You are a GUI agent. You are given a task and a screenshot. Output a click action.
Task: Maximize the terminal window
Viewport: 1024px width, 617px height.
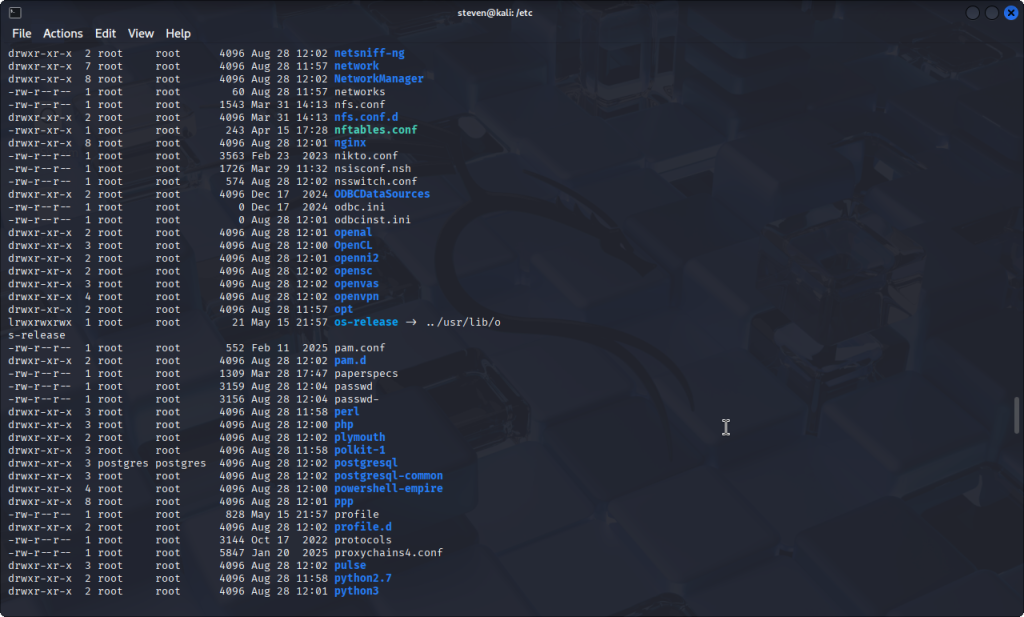992,12
